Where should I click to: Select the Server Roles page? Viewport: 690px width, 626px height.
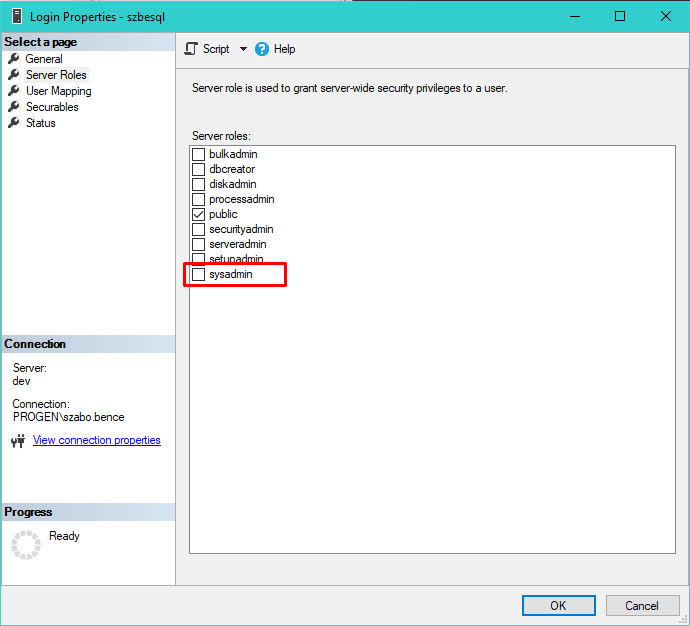click(56, 75)
